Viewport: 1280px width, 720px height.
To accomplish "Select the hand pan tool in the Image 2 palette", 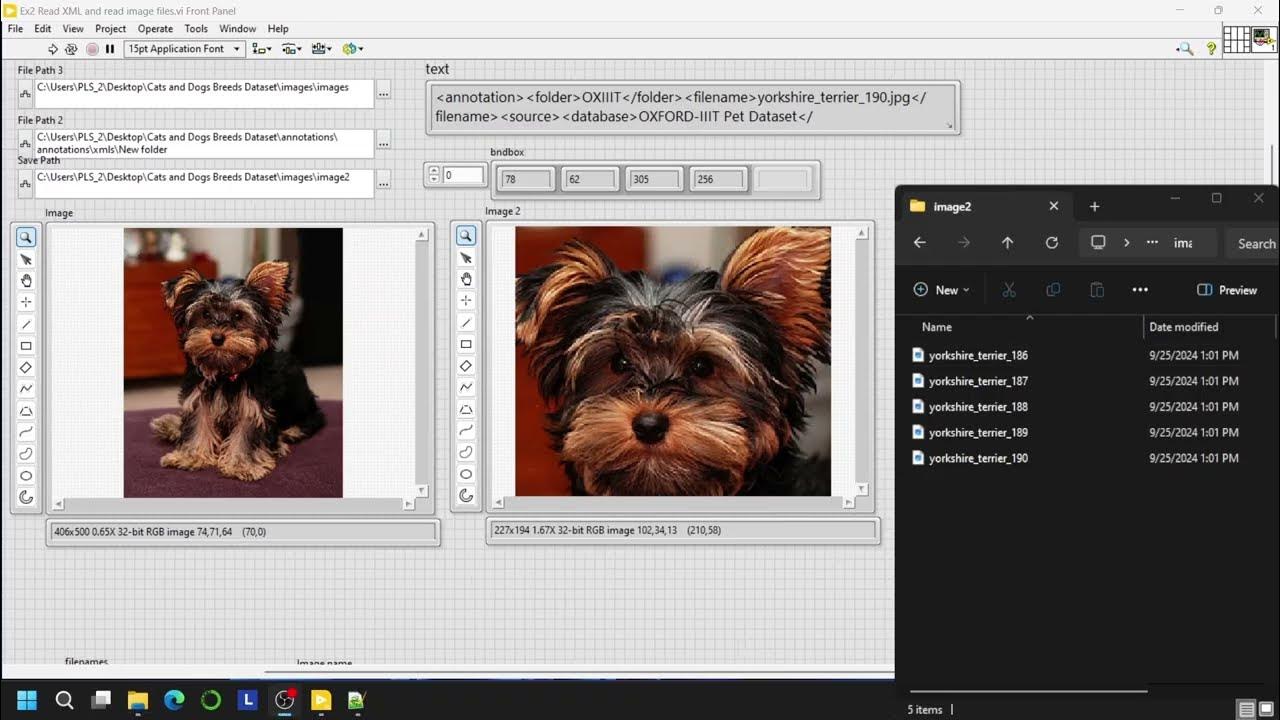I will pyautogui.click(x=466, y=279).
